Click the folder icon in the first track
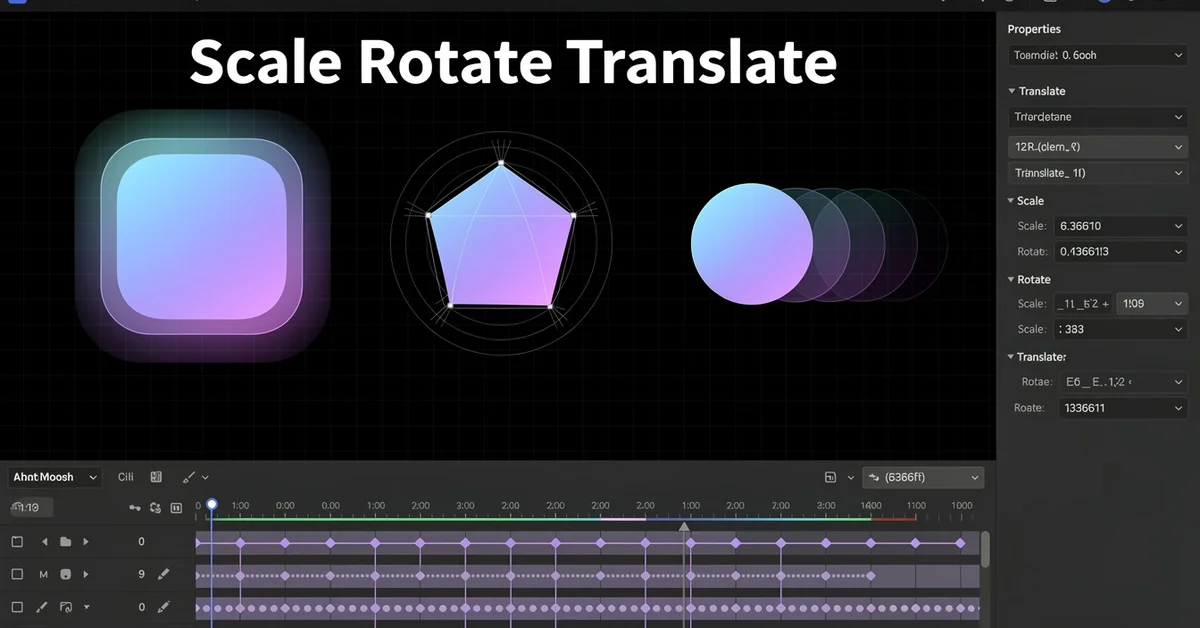Image resolution: width=1200 pixels, height=628 pixels. pos(65,542)
